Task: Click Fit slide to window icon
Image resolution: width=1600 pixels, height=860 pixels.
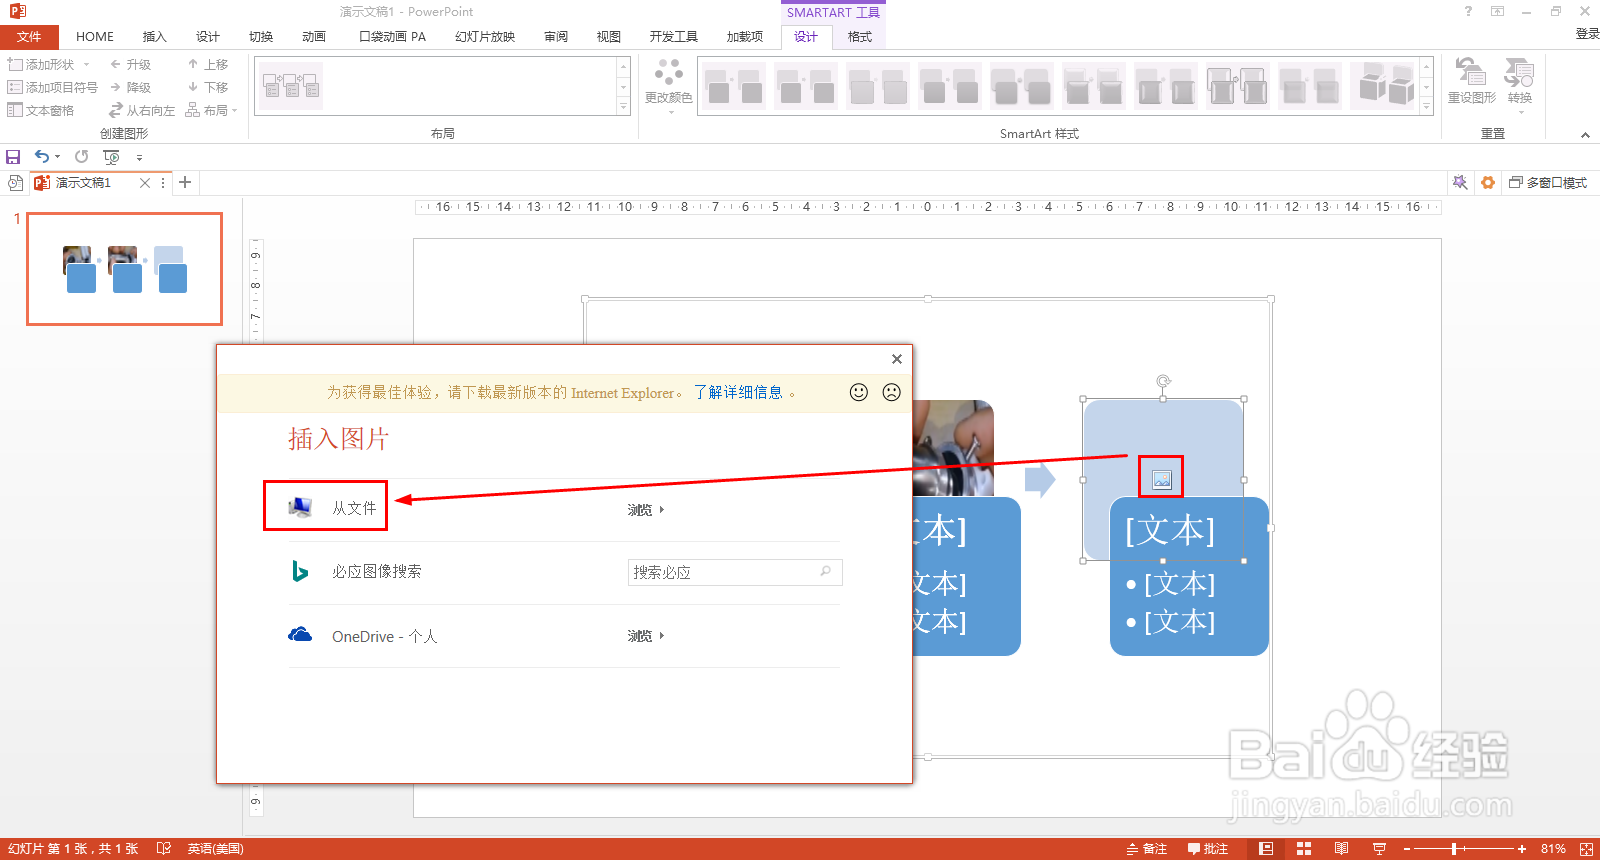Action: pyautogui.click(x=1586, y=849)
